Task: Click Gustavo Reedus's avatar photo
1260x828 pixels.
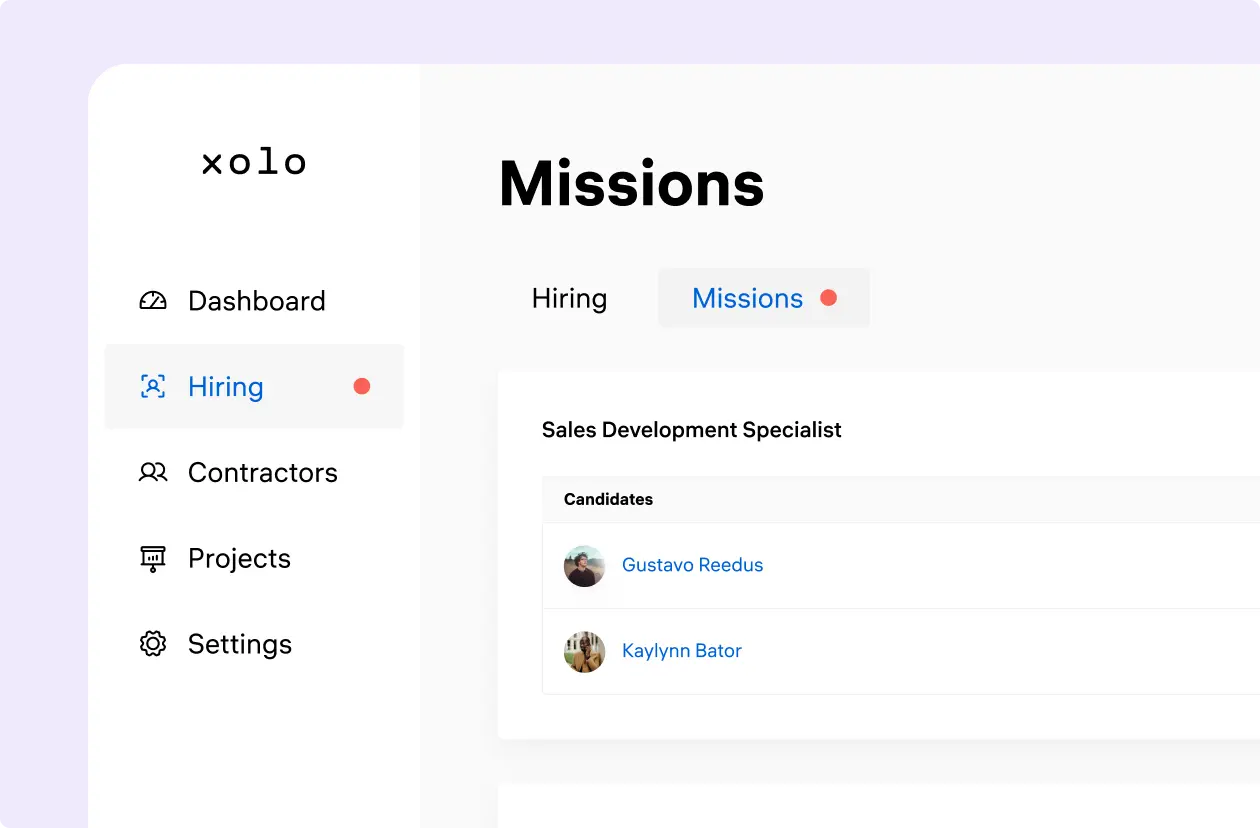Action: 584,565
